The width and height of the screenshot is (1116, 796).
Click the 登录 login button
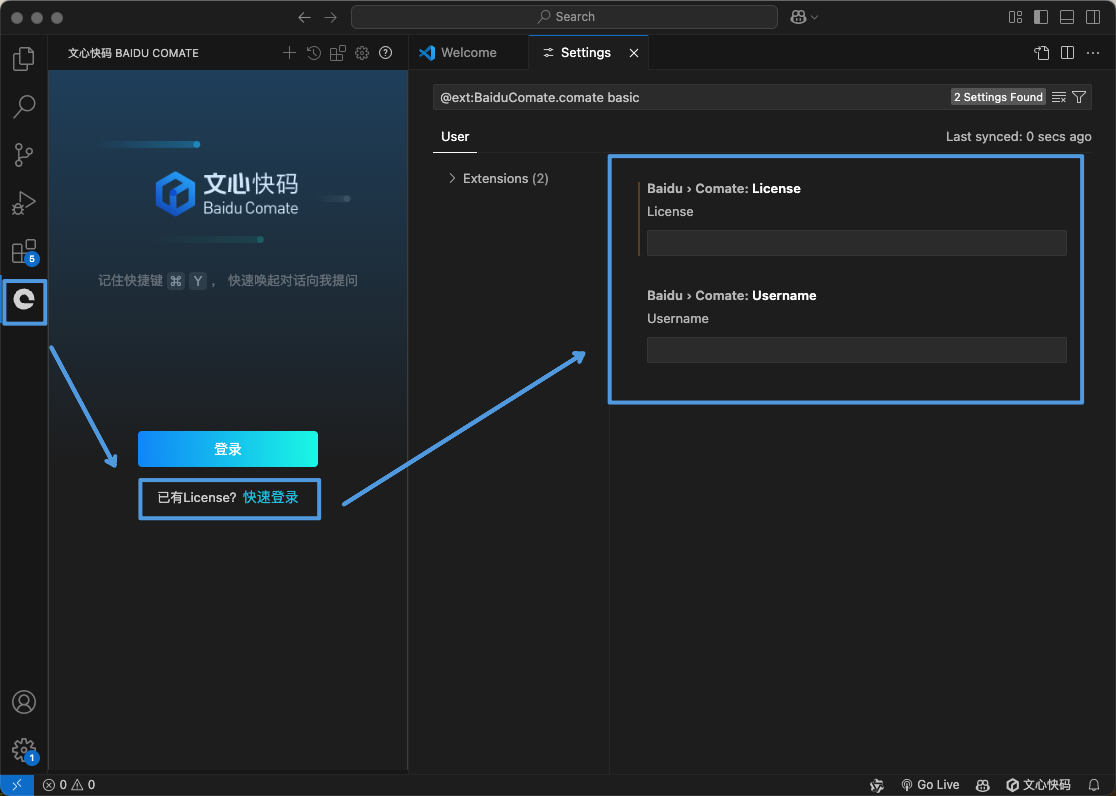pyautogui.click(x=228, y=449)
